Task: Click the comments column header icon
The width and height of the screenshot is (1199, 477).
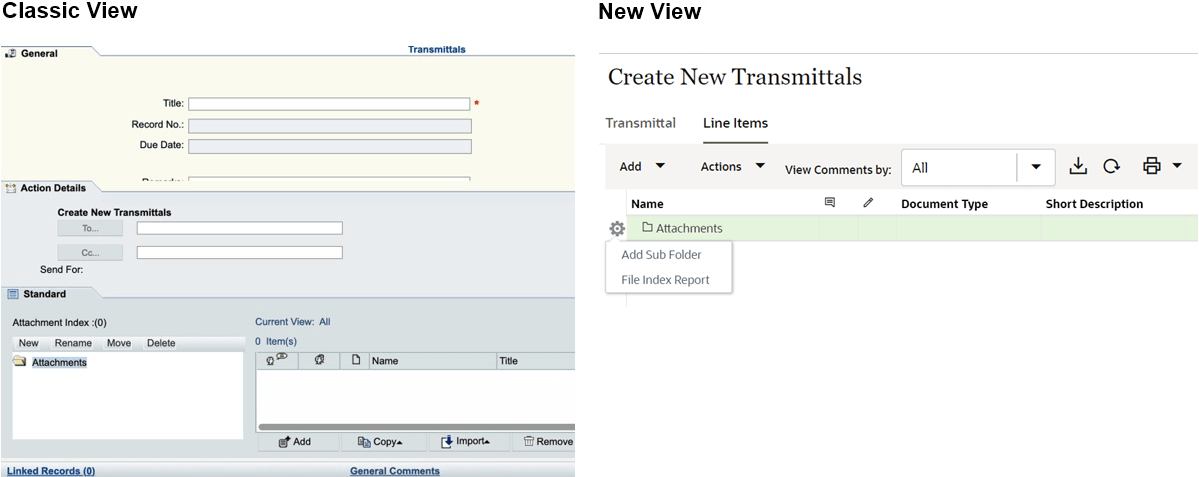Action: tap(830, 203)
